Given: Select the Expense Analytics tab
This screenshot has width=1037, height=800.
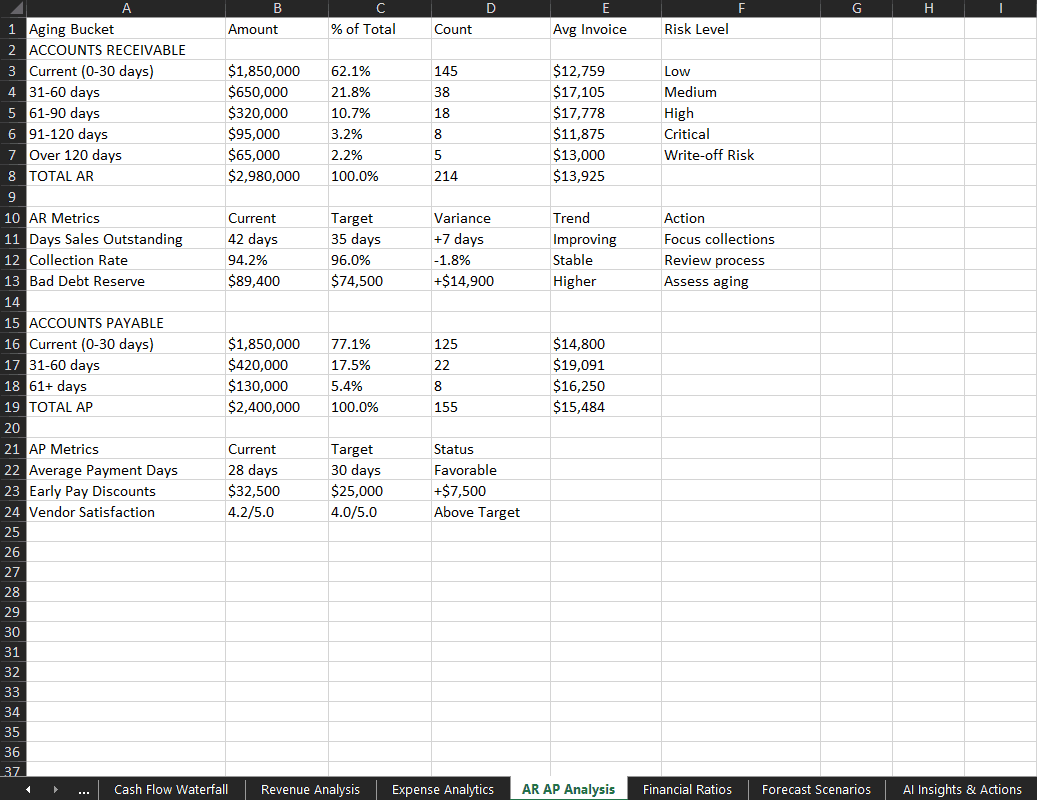Looking at the screenshot, I should 443,789.
